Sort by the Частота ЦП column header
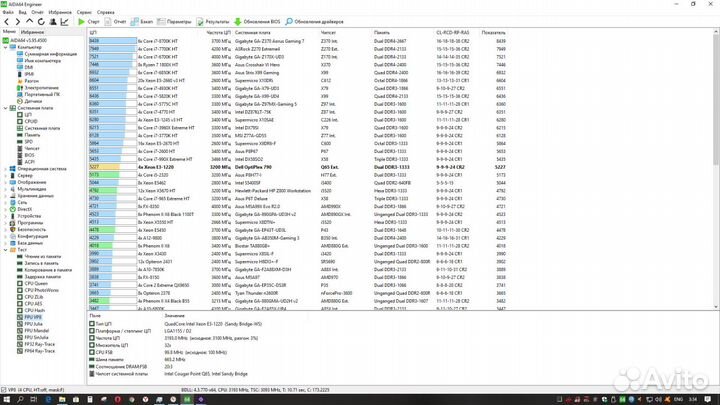The width and height of the screenshot is (720, 405). point(219,33)
